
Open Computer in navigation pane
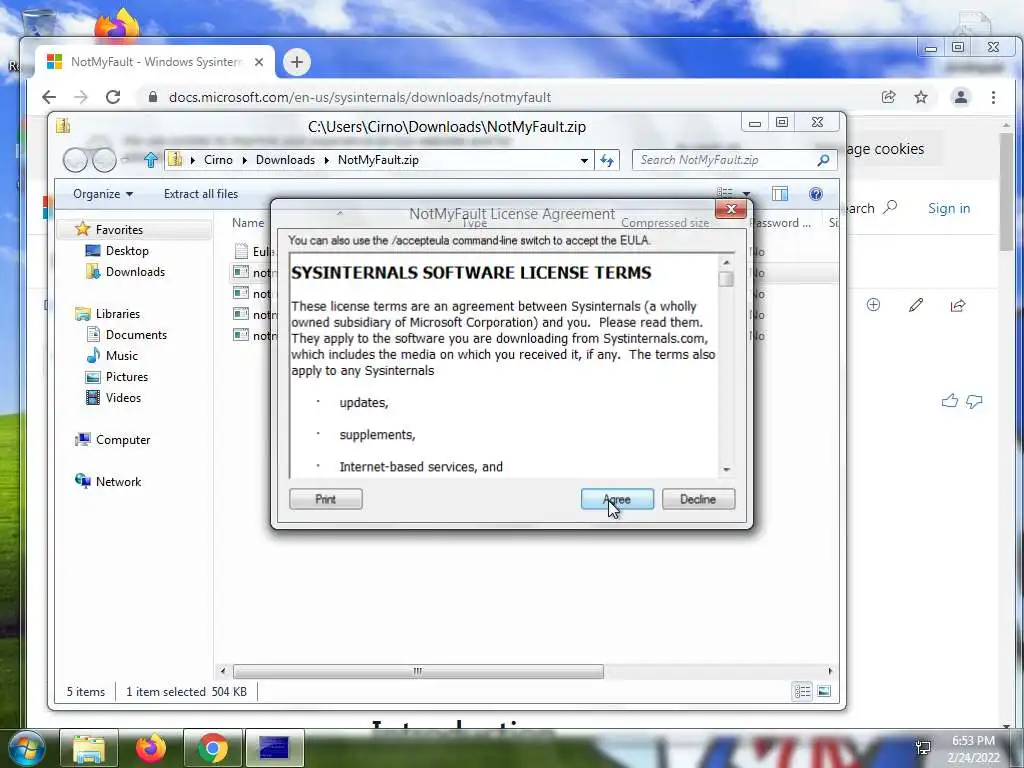point(123,440)
